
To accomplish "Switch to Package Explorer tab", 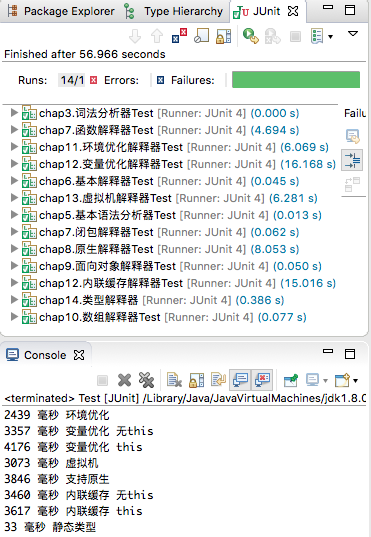I will tap(61, 11).
